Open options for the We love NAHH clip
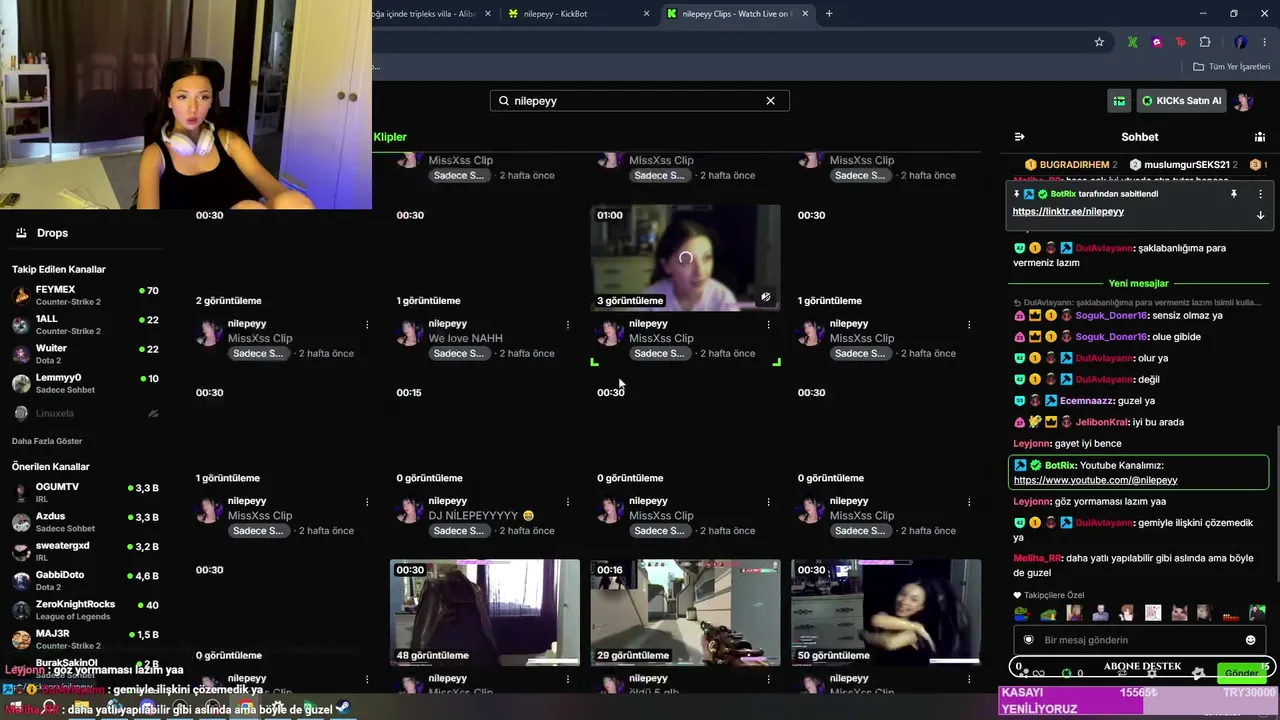The width and height of the screenshot is (1280, 720). tap(568, 324)
